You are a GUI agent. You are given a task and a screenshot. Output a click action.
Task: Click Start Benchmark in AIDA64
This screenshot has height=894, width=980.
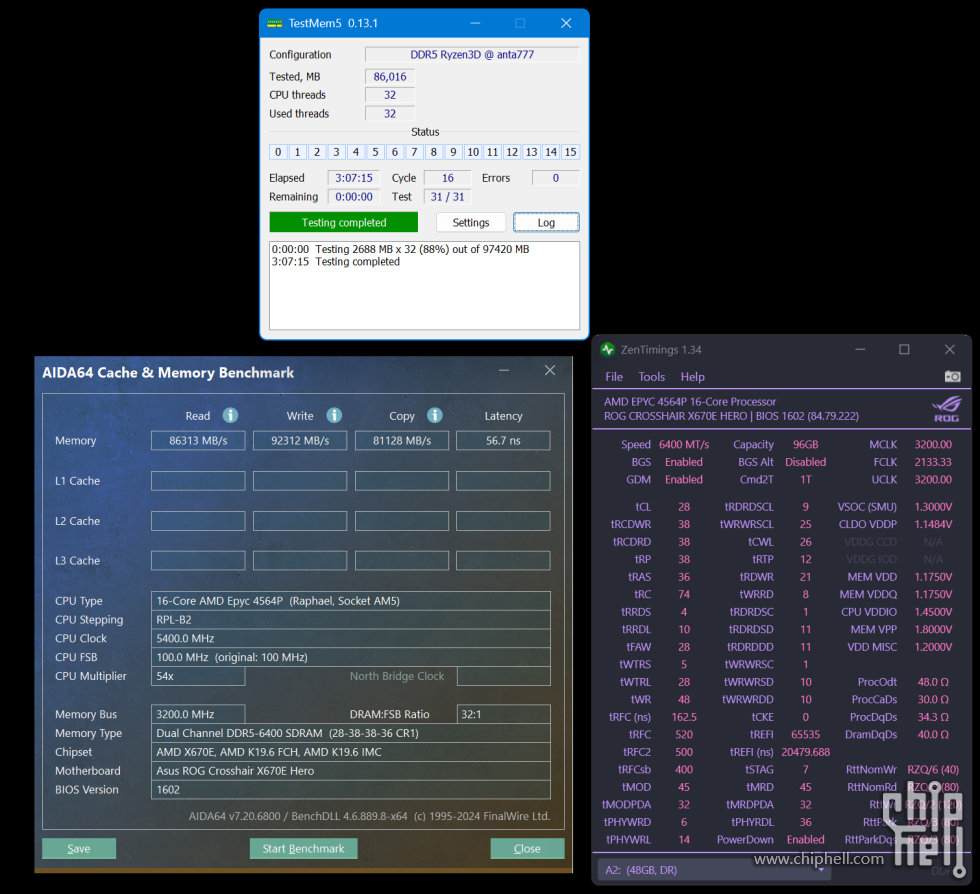tap(303, 848)
